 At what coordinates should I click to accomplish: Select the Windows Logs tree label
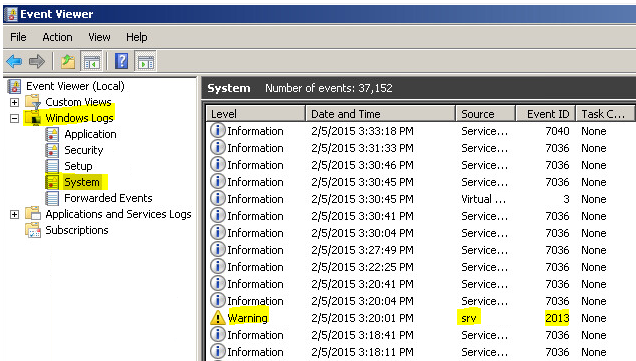pyautogui.click(x=80, y=118)
